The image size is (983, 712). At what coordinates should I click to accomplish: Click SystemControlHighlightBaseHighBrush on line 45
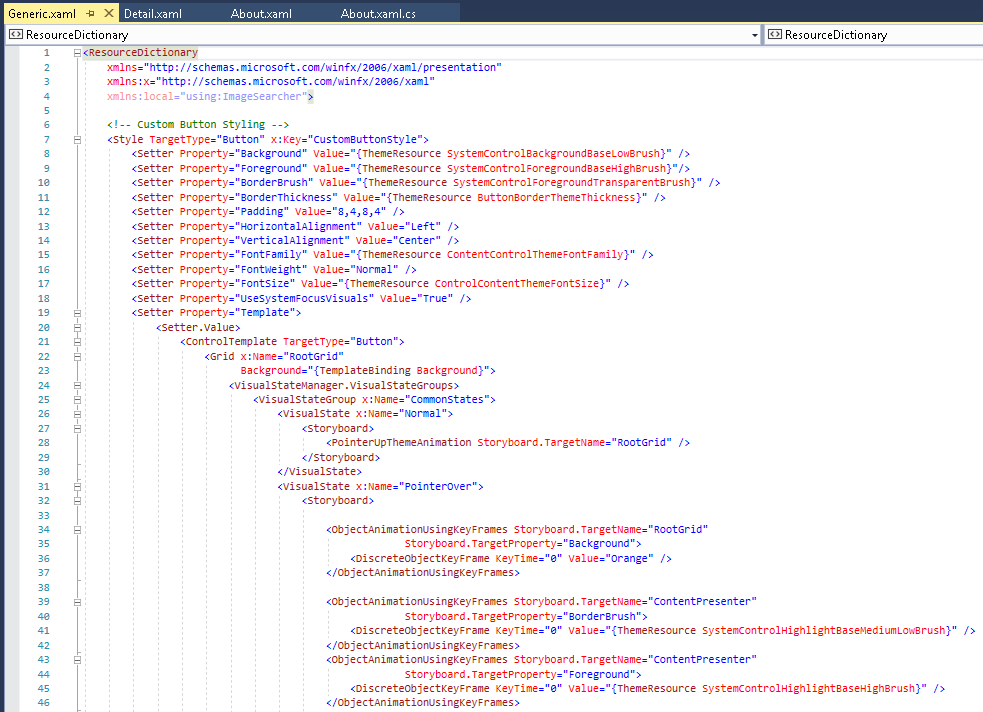coord(808,688)
